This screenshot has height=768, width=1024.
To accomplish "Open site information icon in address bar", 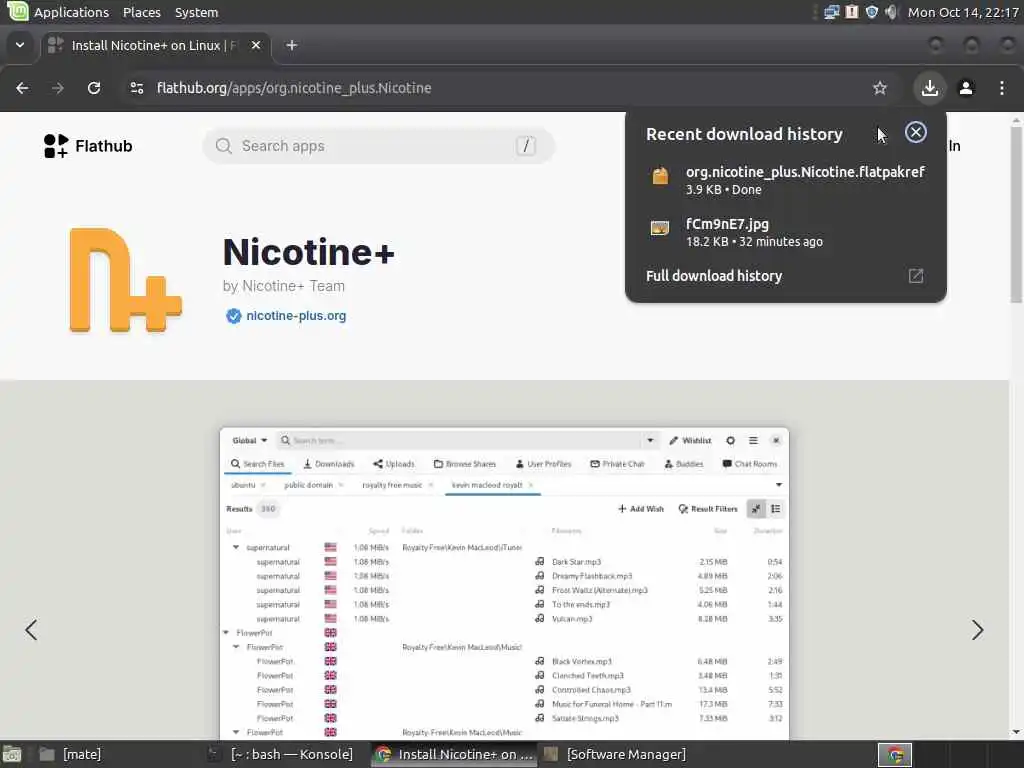I will tap(136, 88).
